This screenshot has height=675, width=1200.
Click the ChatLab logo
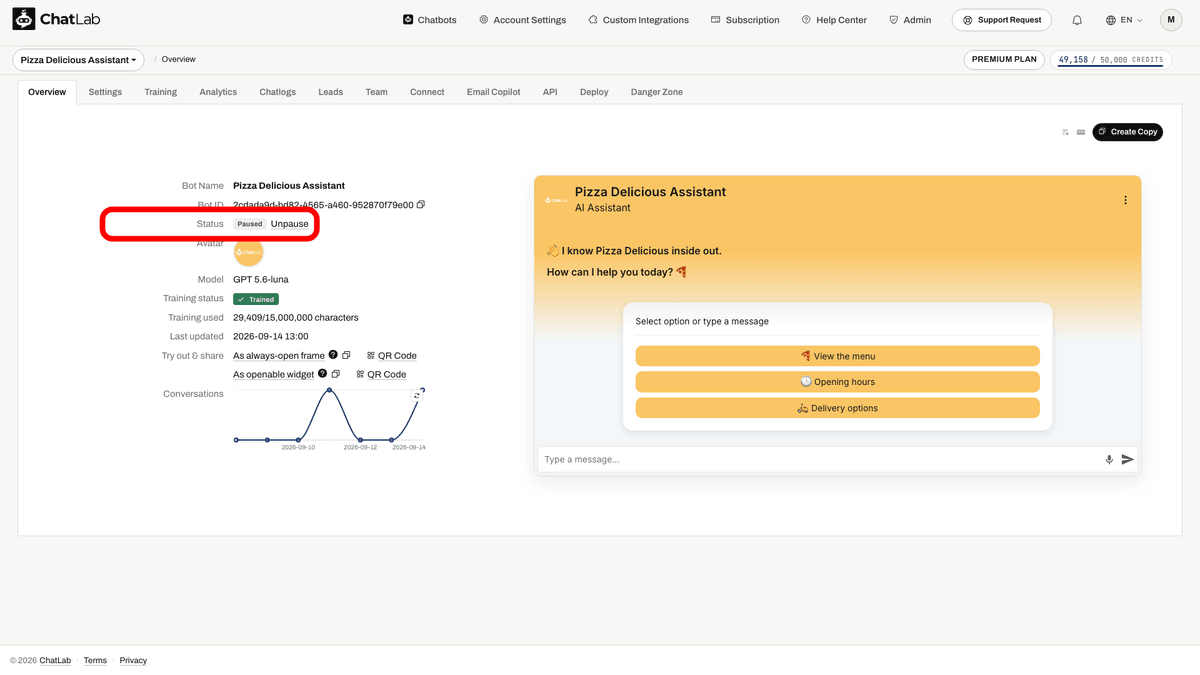tap(56, 20)
